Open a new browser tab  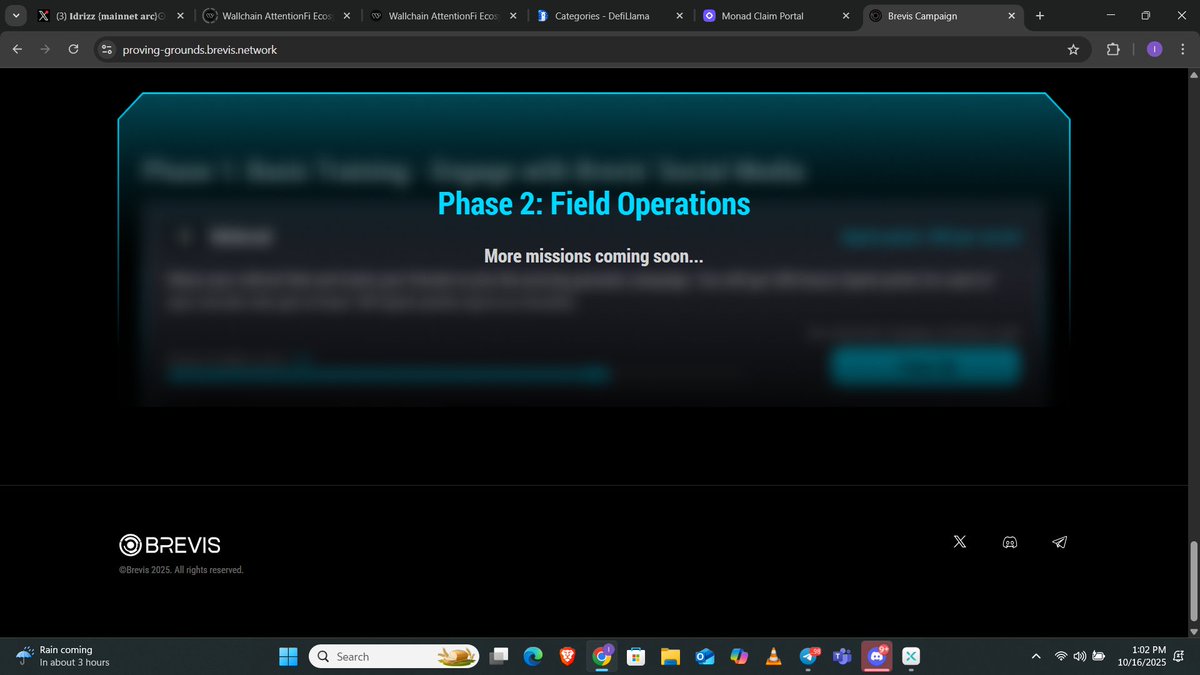pyautogui.click(x=1040, y=16)
